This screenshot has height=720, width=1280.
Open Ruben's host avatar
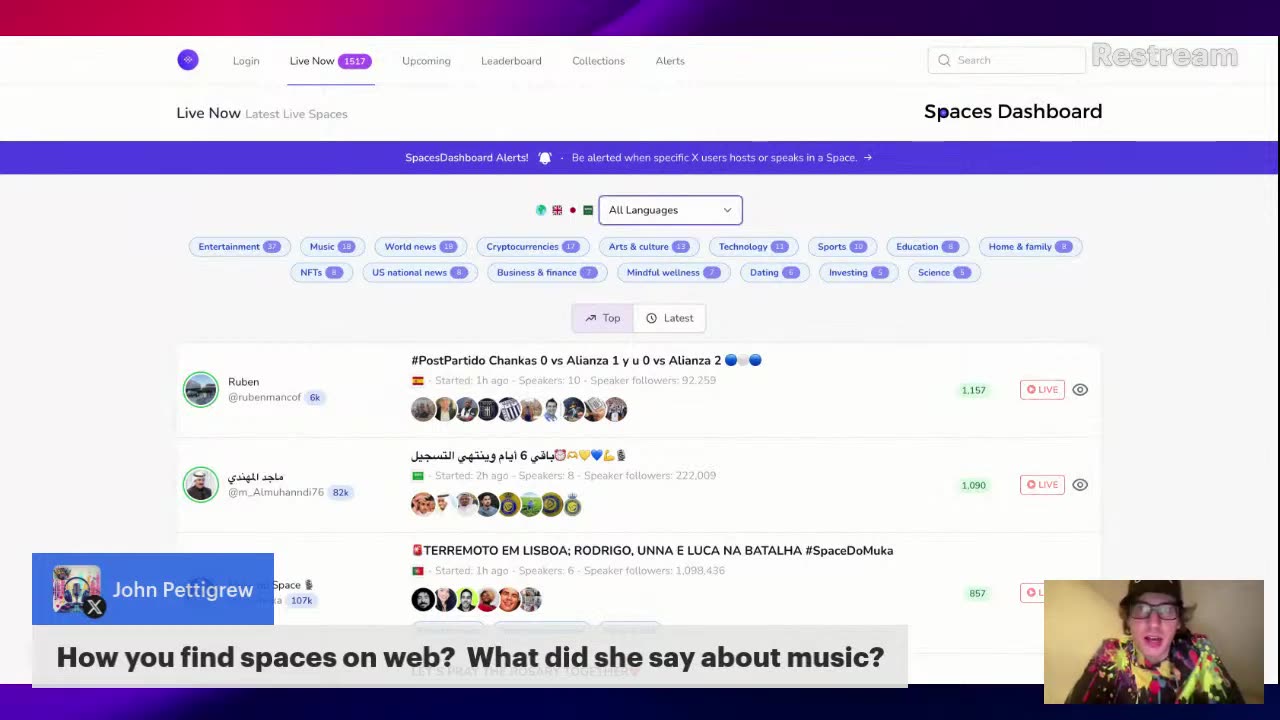[200, 390]
